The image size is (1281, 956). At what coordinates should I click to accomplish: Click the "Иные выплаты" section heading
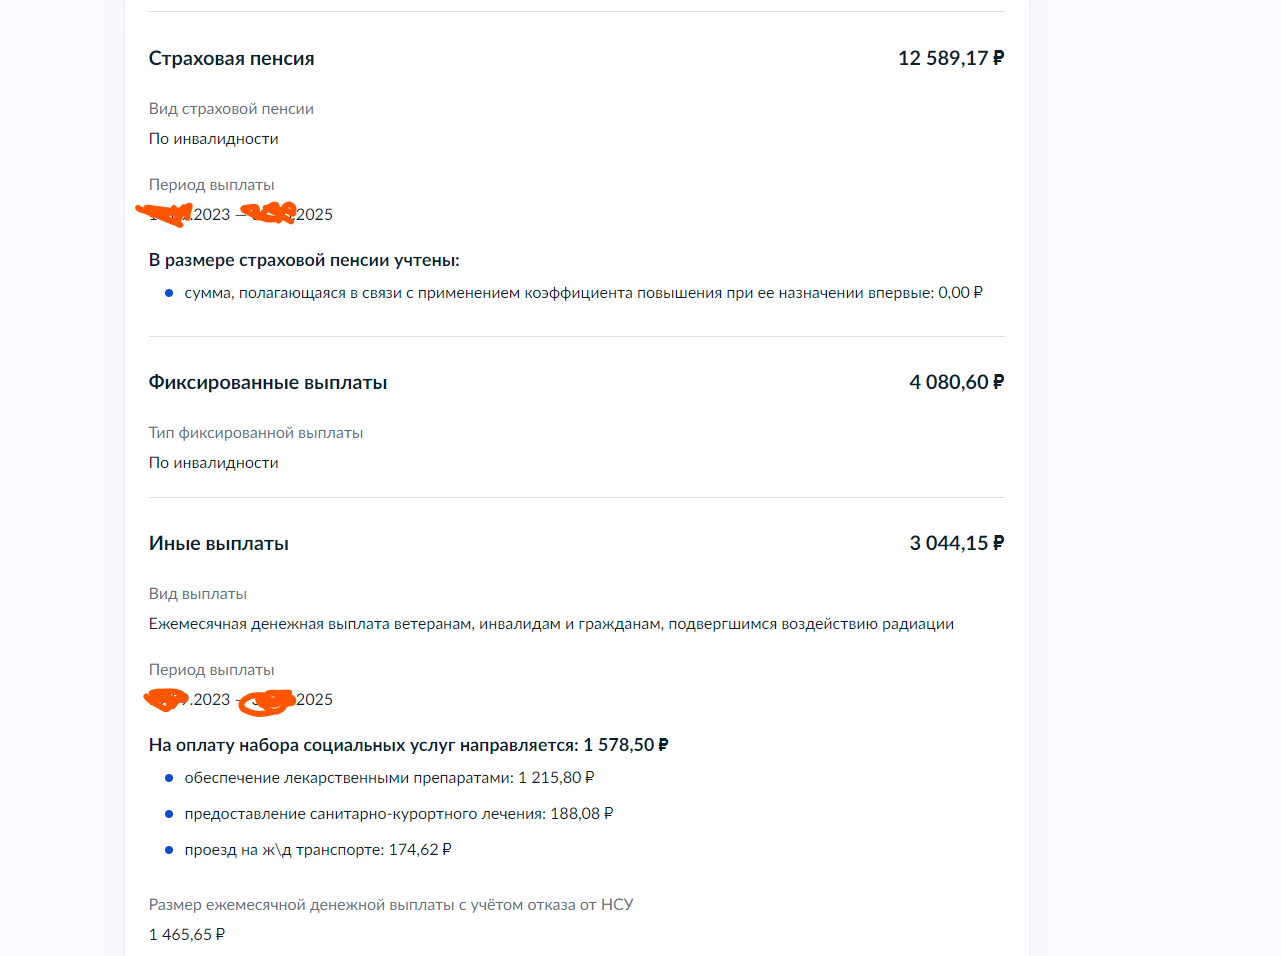(x=218, y=544)
